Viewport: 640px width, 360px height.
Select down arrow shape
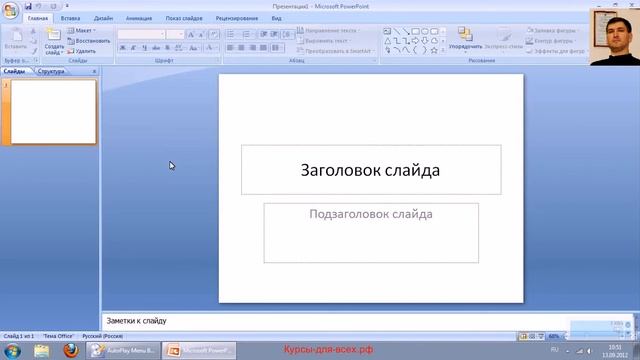tap(425, 41)
